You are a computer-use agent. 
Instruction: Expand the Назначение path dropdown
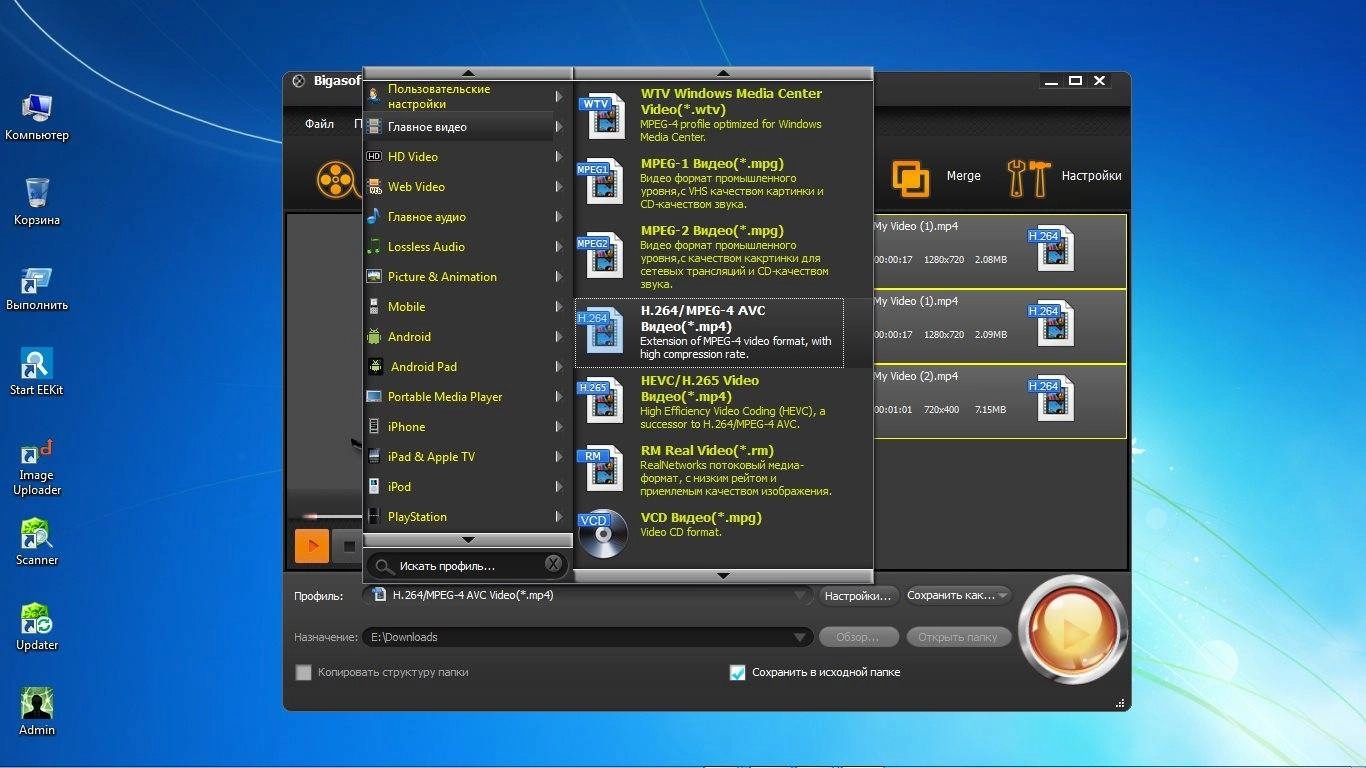[x=800, y=638]
